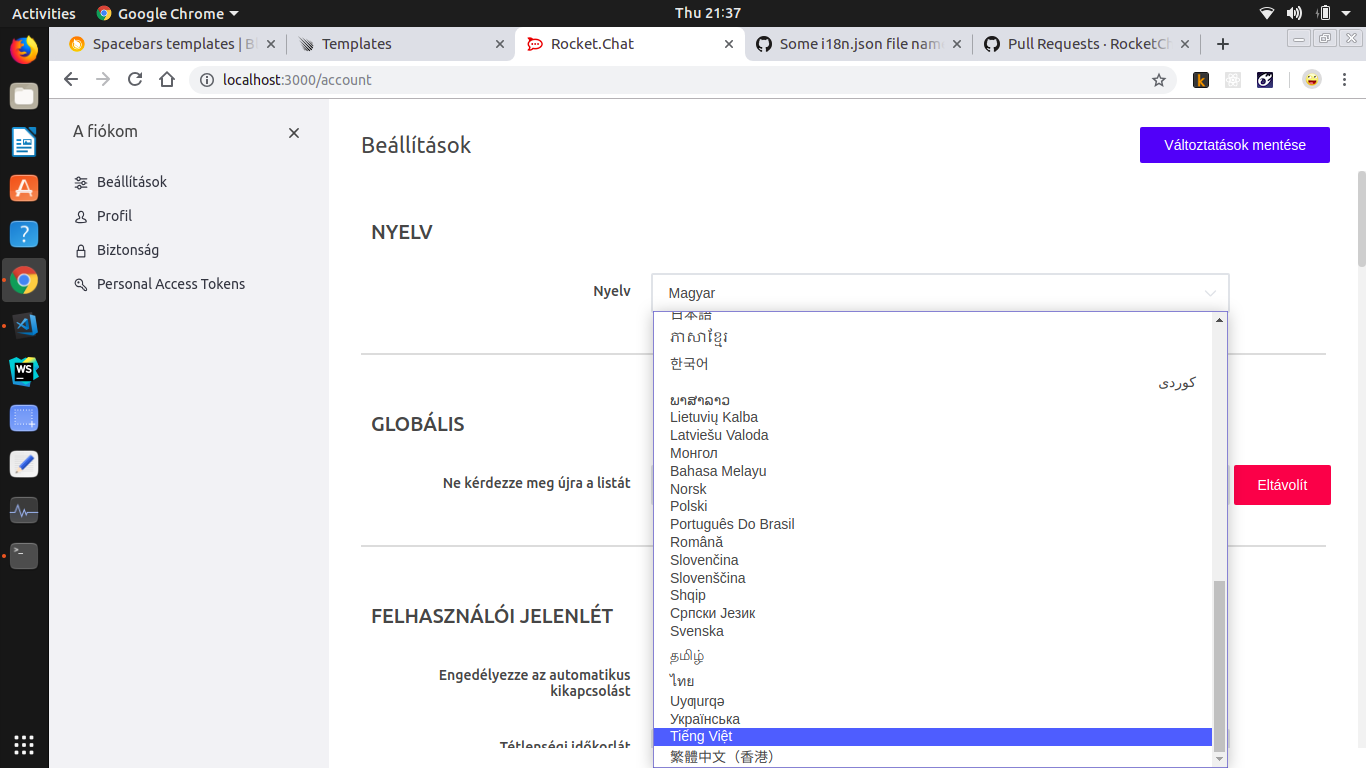Viewport: 1366px width, 768px height.
Task: Click the orange k extension icon
Action: pyautogui.click(x=1200, y=80)
